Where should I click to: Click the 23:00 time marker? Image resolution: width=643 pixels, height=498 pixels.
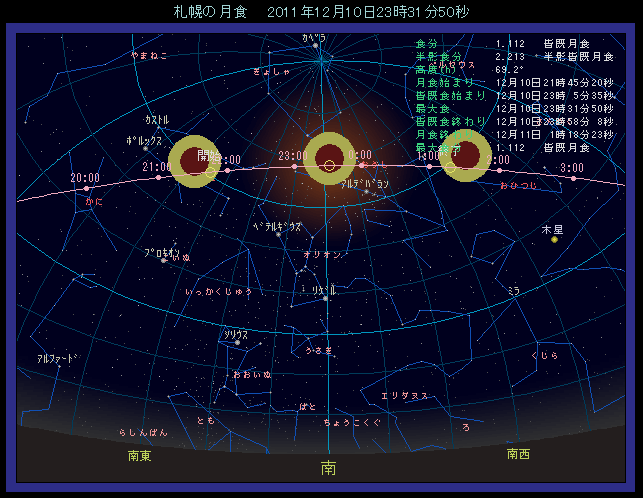coord(291,156)
